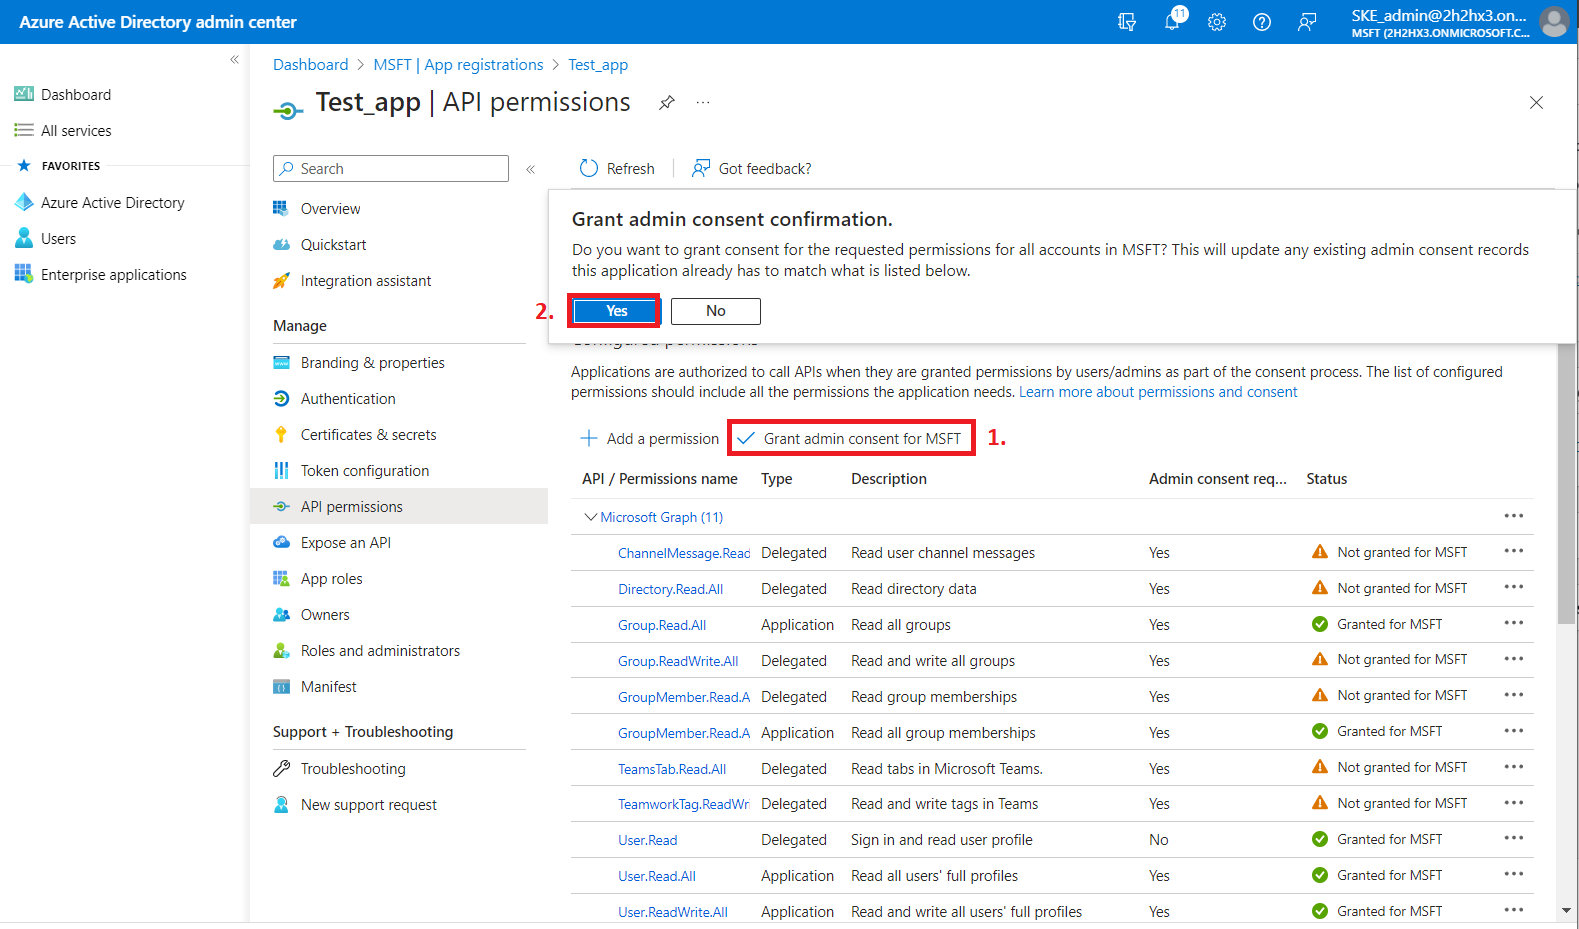The width and height of the screenshot is (1579, 929).
Task: Open more options for Directory.Read.All row
Action: point(1513,588)
